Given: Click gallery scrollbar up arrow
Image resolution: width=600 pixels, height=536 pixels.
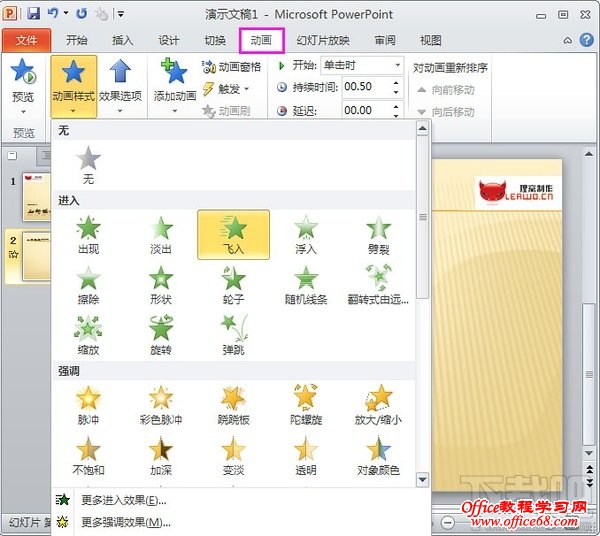Looking at the screenshot, I should tap(422, 129).
